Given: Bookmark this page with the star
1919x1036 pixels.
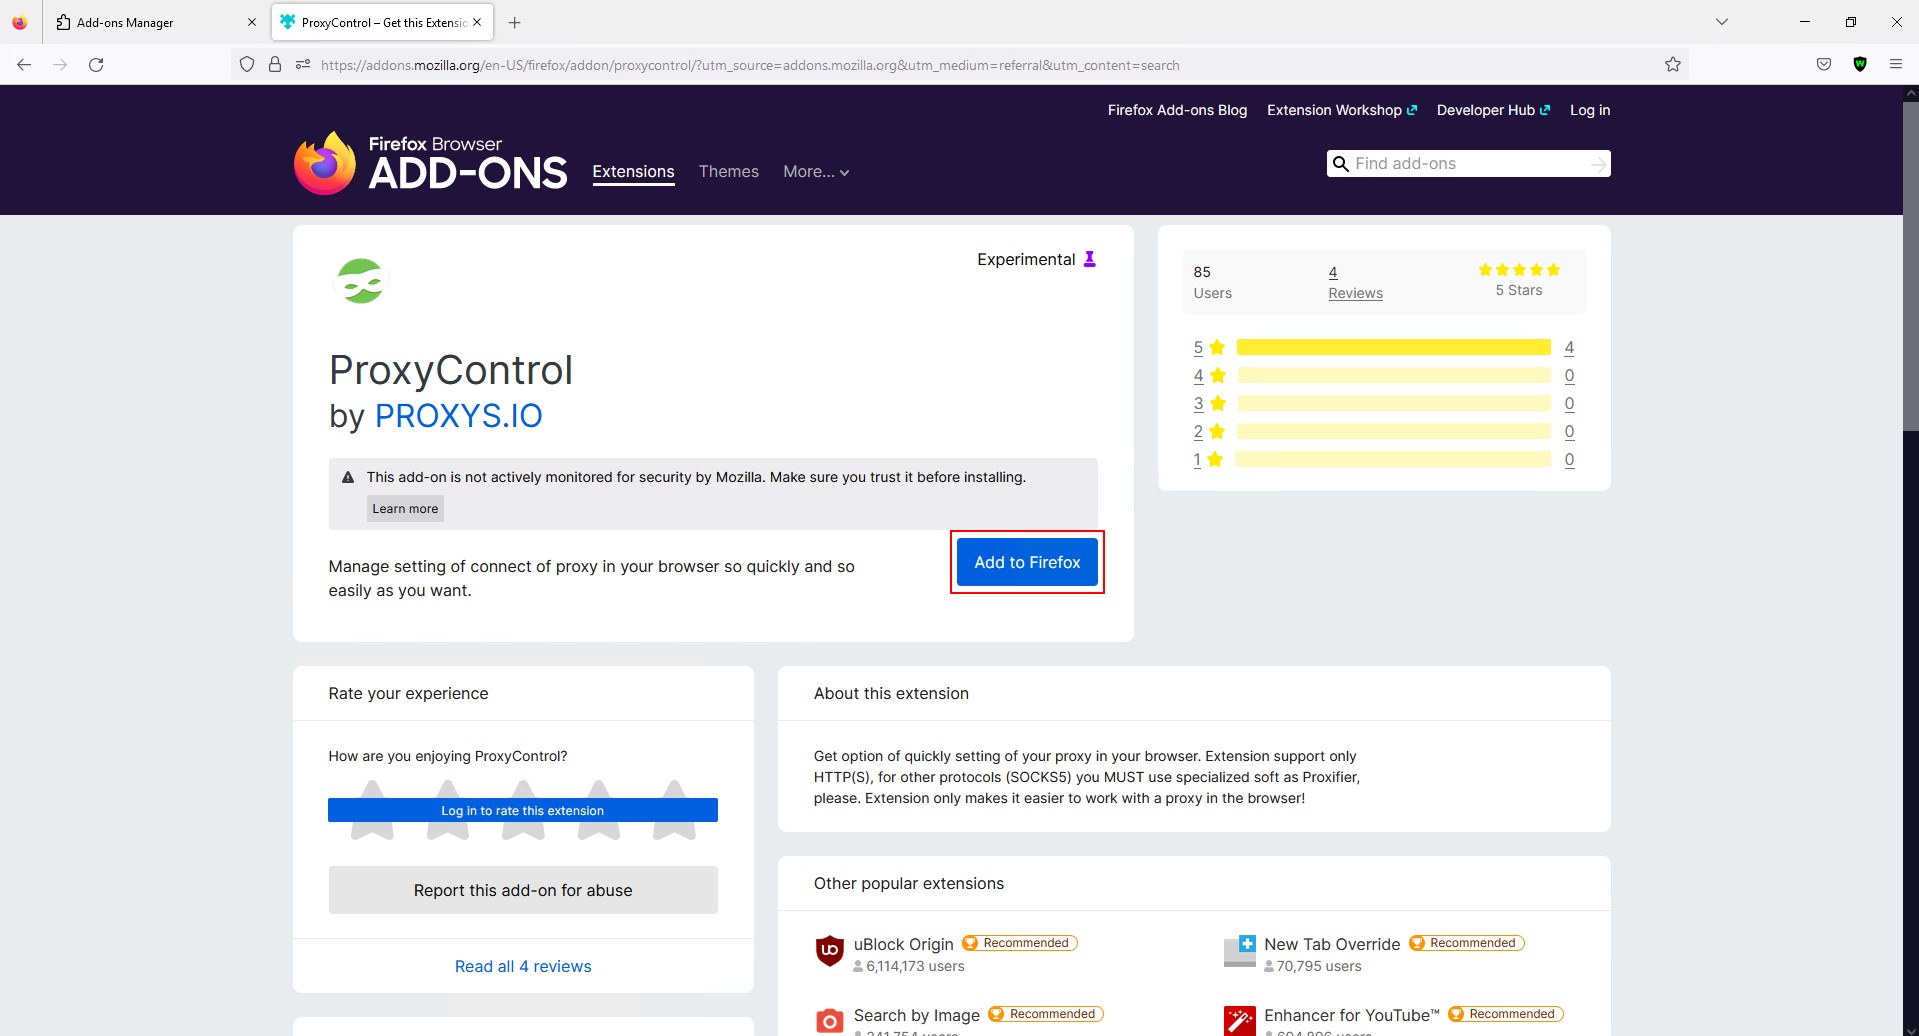Looking at the screenshot, I should pos(1673,65).
